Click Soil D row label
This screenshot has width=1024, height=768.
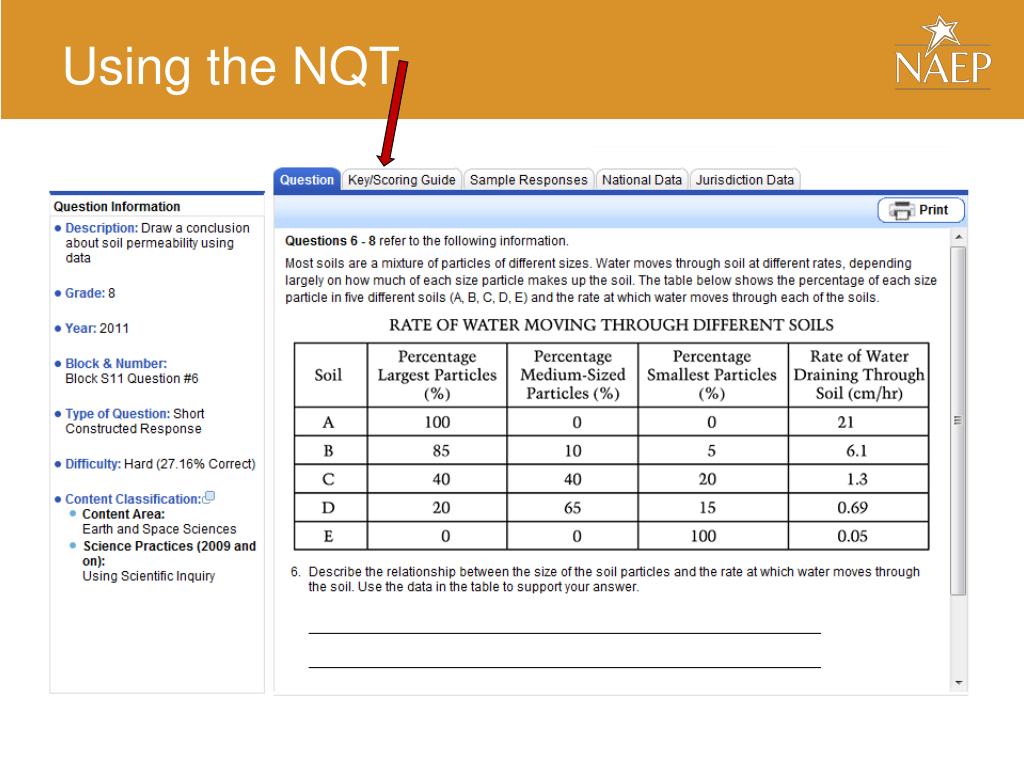(x=328, y=507)
